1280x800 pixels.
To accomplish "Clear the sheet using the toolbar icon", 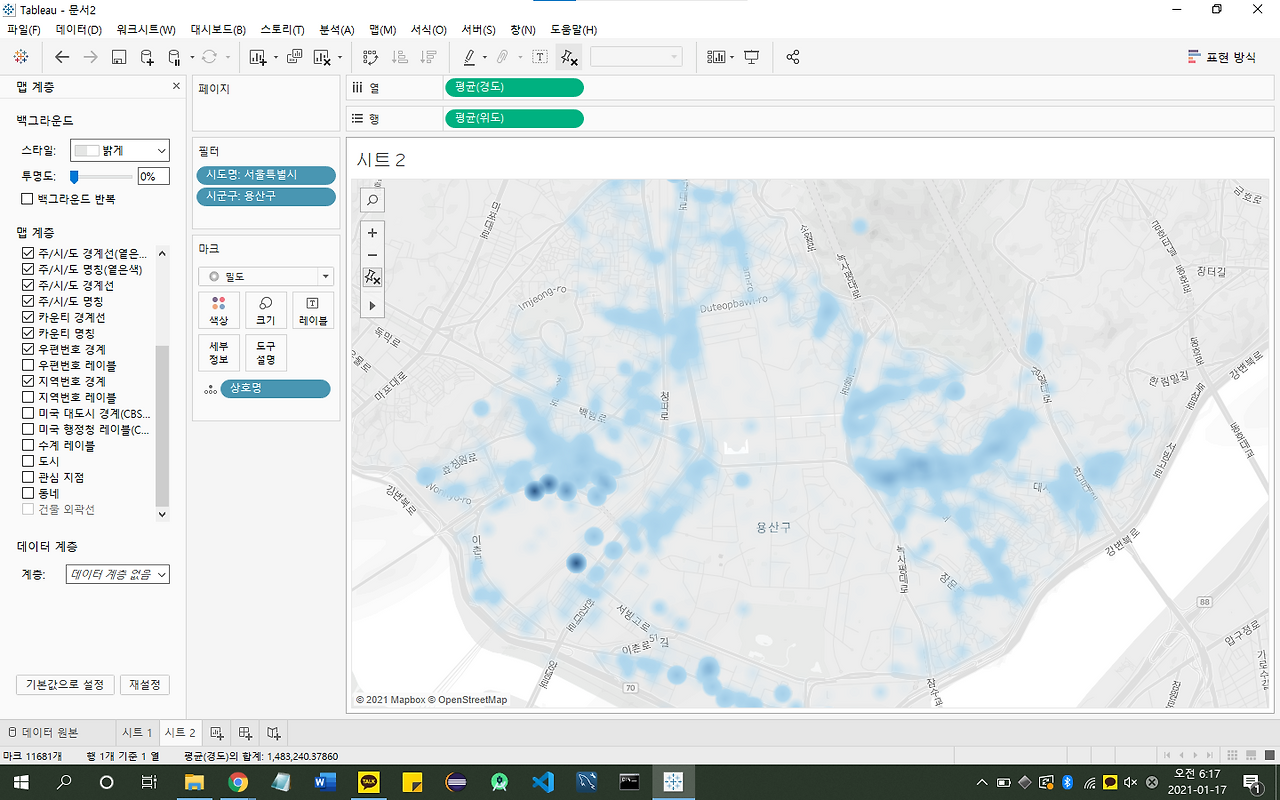I will coord(322,57).
